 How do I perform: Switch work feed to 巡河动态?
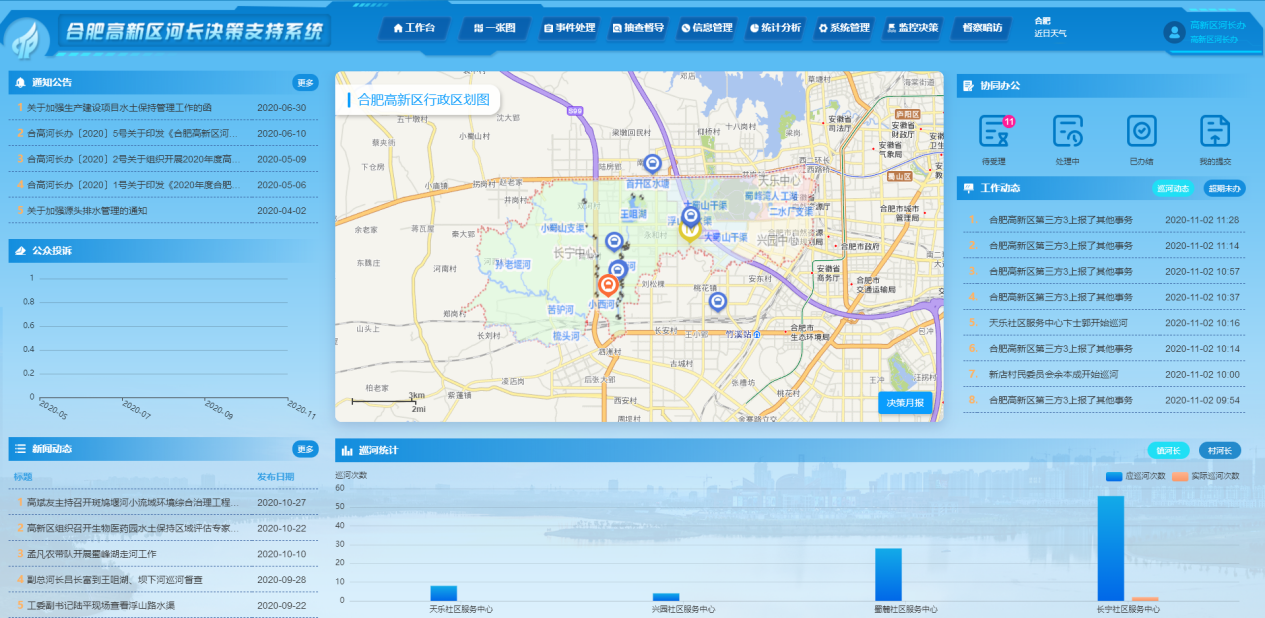point(1172,188)
